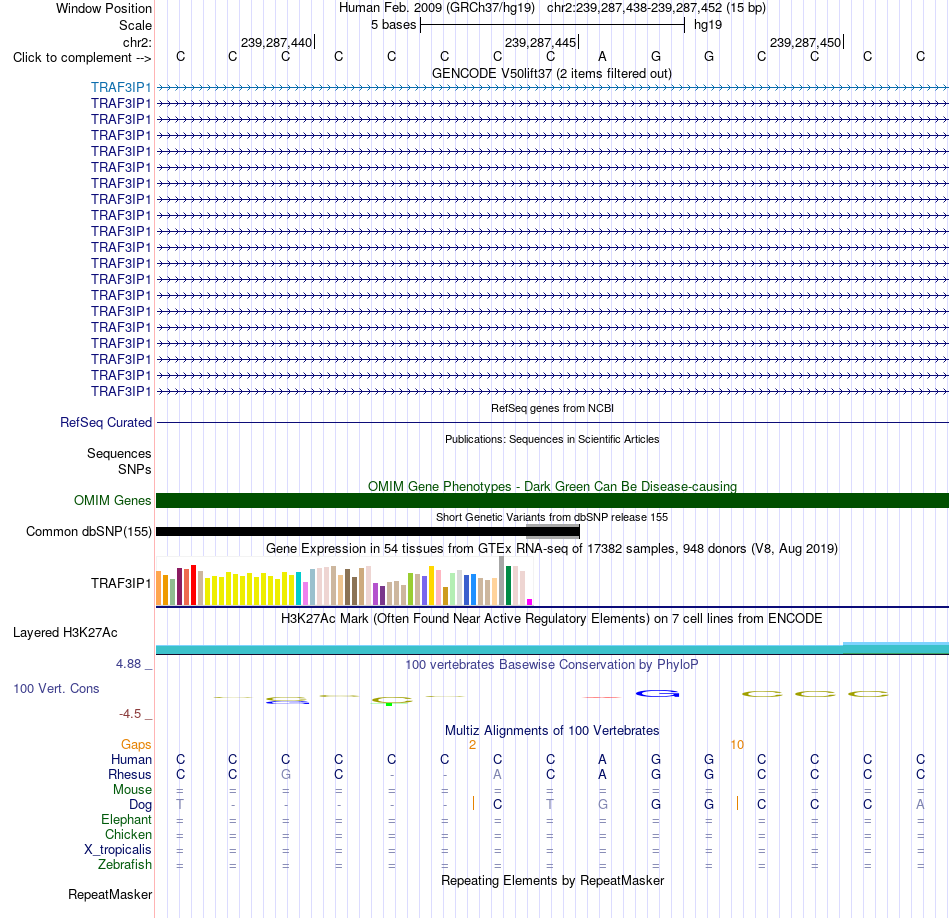Click the dark green bar in GTEx chart
The height and width of the screenshot is (918, 950).
508,585
